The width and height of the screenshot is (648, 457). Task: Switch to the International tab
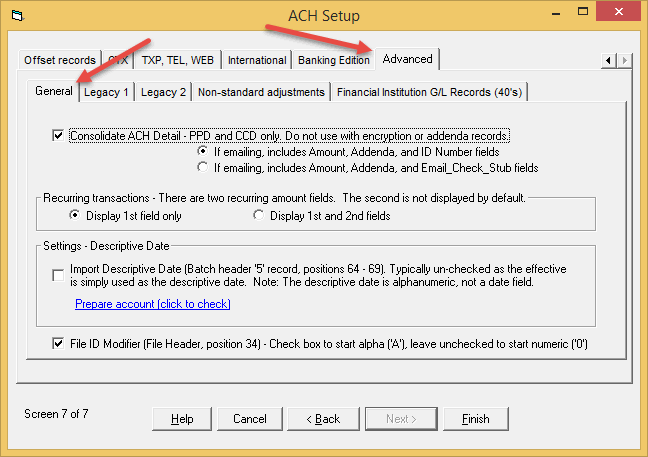coord(257,61)
